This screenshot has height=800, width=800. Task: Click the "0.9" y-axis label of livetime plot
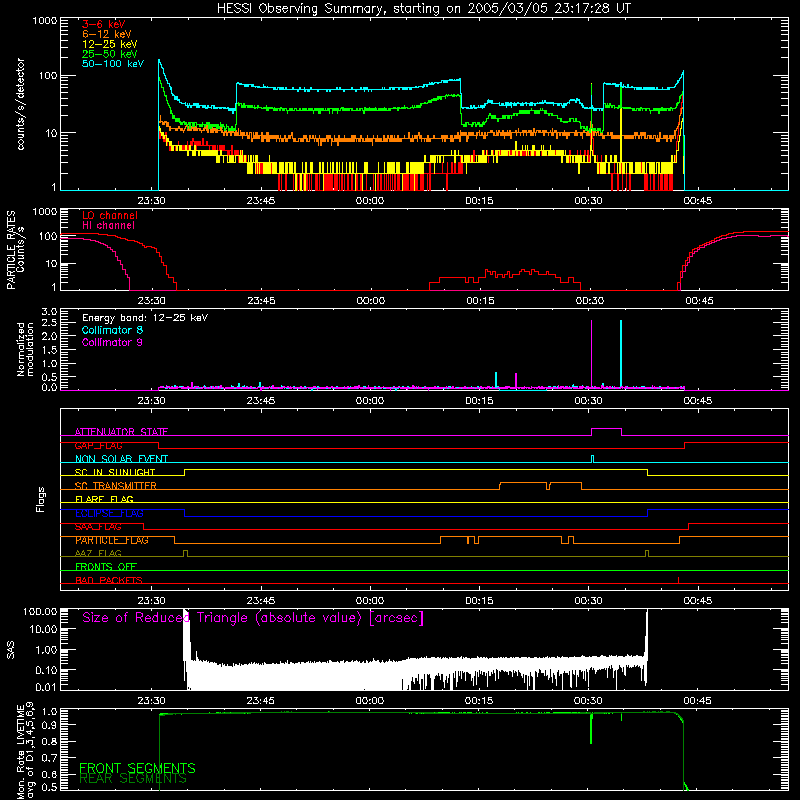pyautogui.click(x=50, y=724)
